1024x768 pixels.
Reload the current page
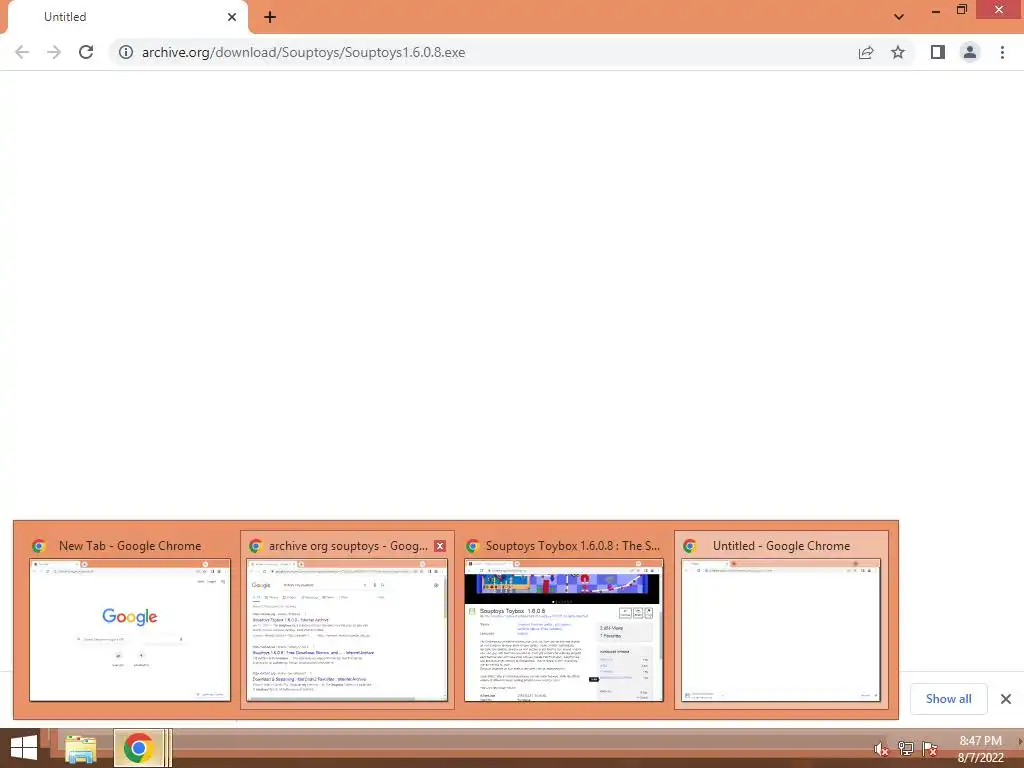(x=86, y=52)
